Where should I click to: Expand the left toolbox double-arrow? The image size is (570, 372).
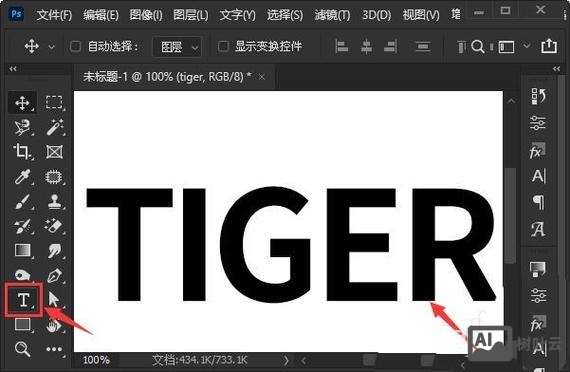tap(13, 69)
